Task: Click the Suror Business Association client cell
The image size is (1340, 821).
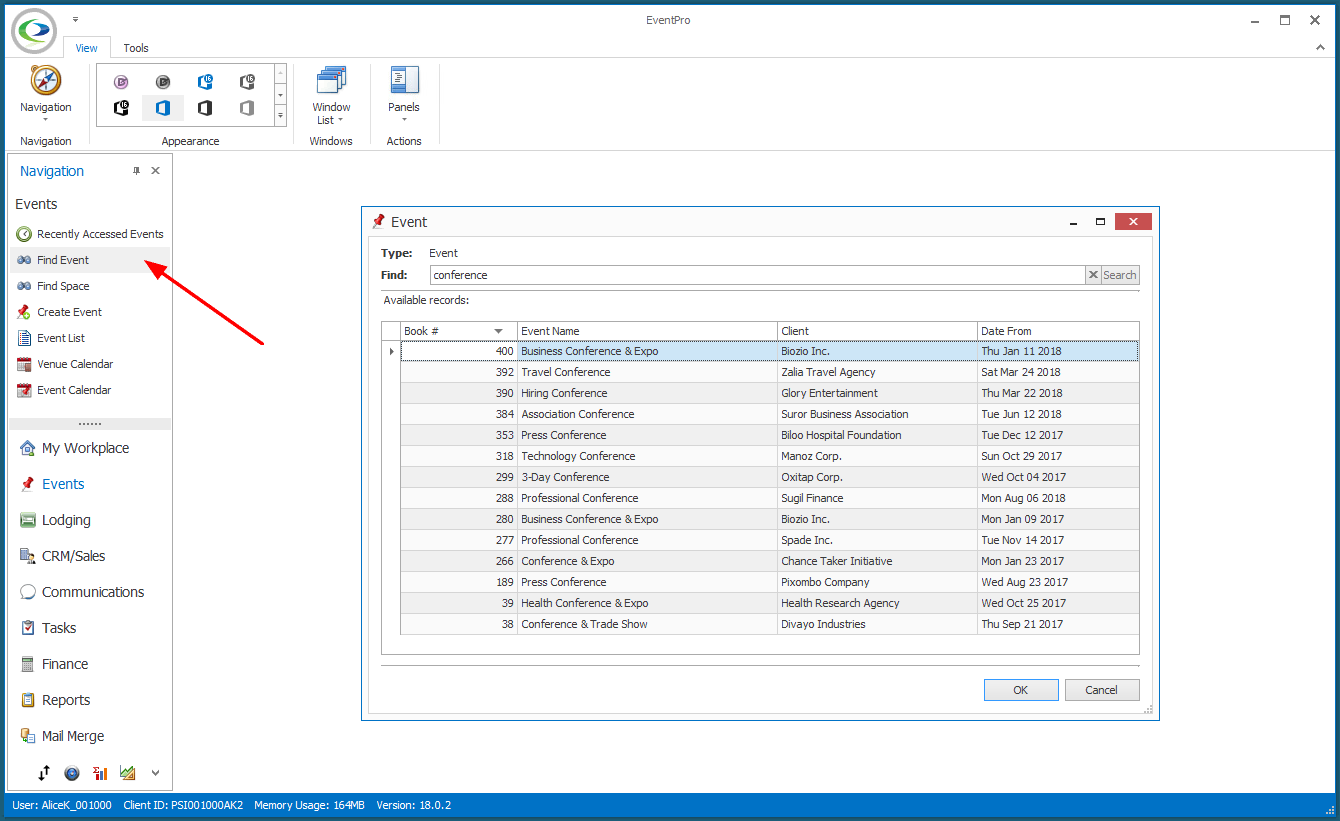Action: (x=877, y=414)
